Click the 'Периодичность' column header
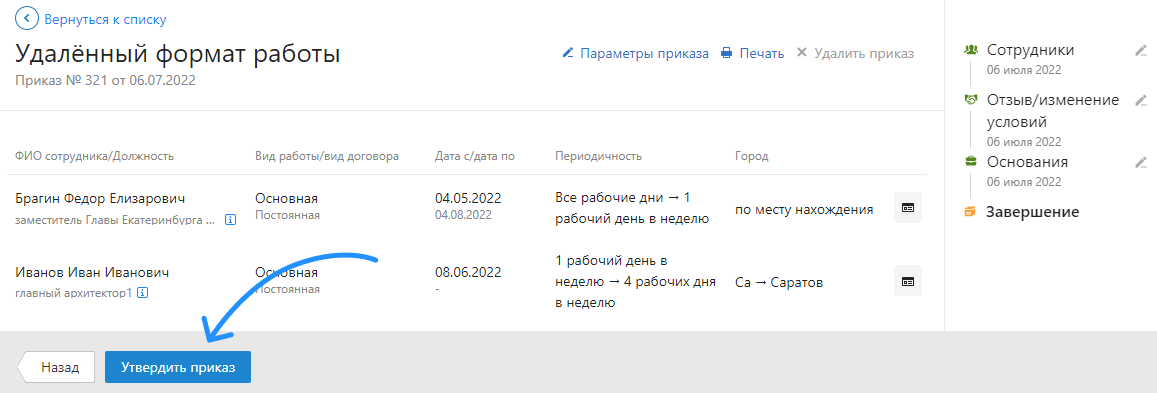This screenshot has width=1157, height=393. (x=598, y=156)
